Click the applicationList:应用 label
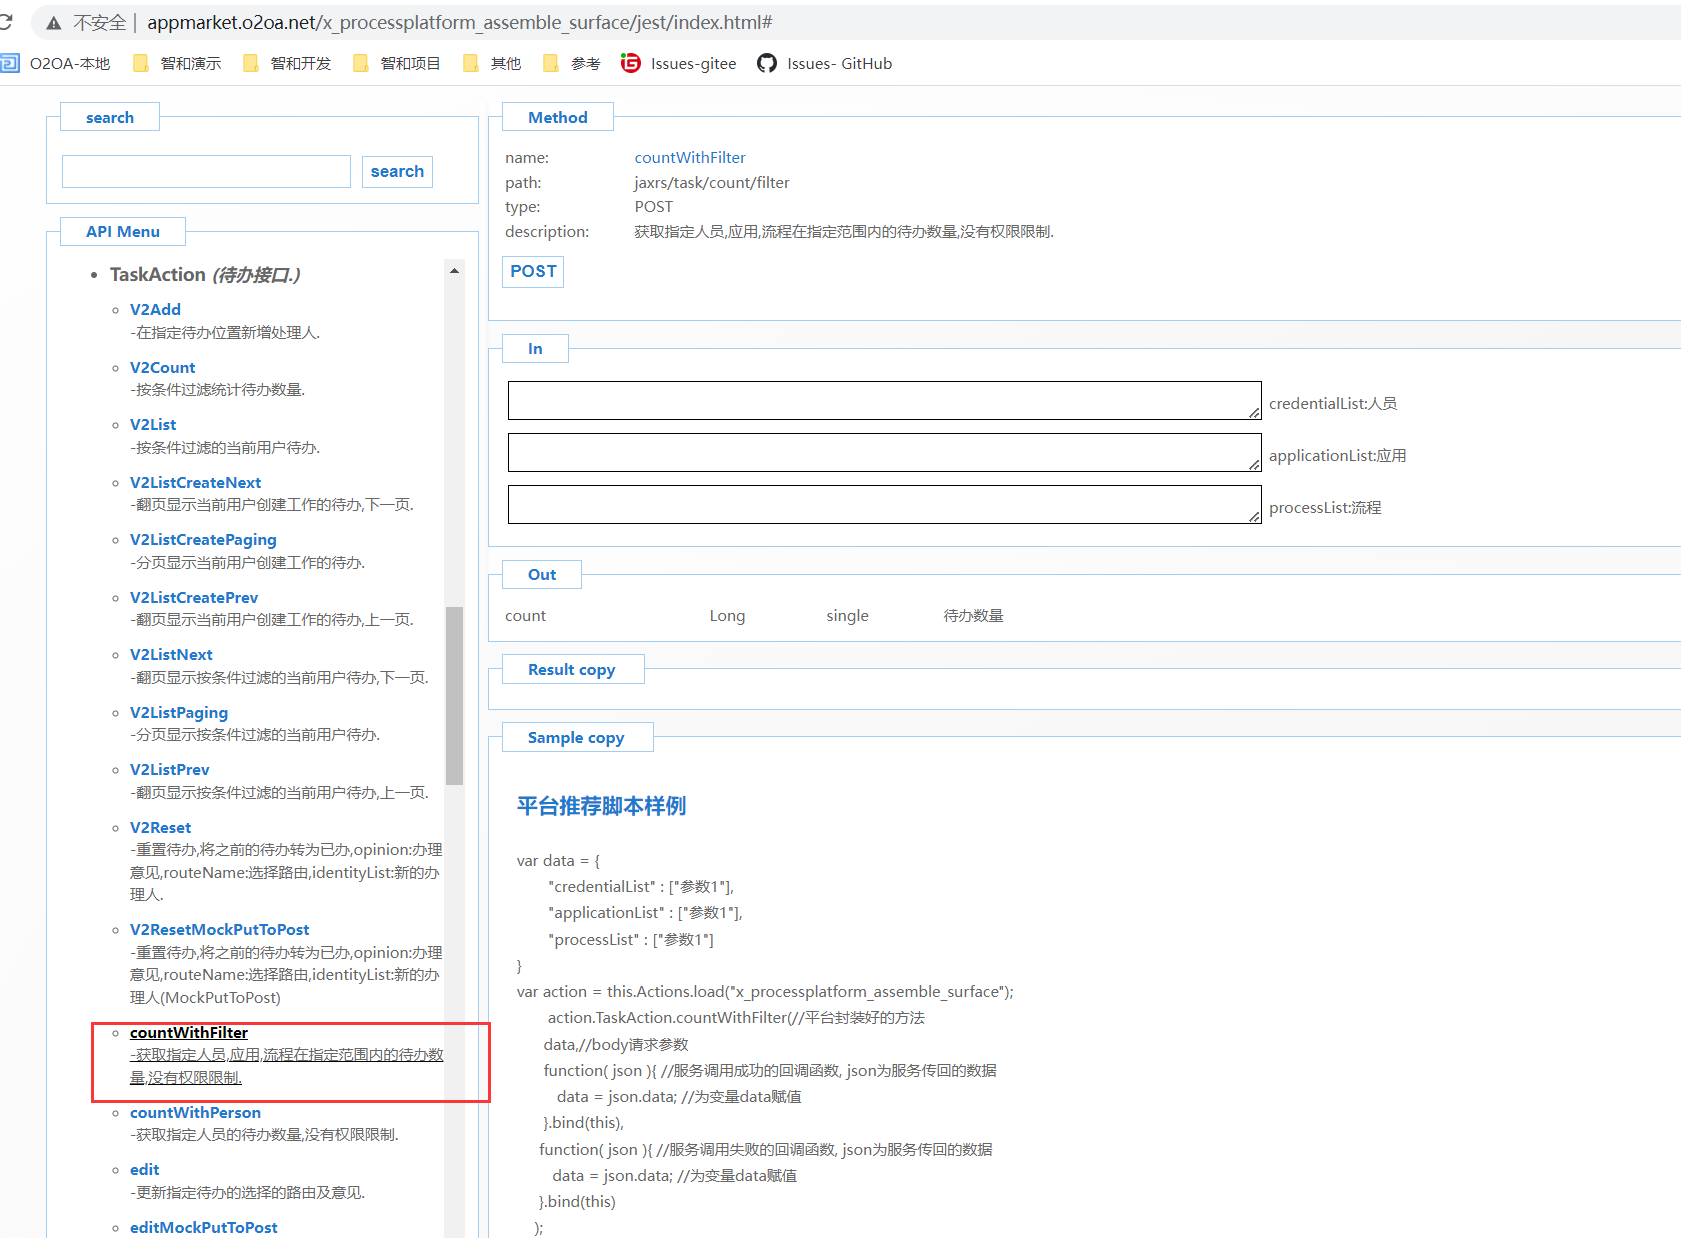 pos(1338,455)
